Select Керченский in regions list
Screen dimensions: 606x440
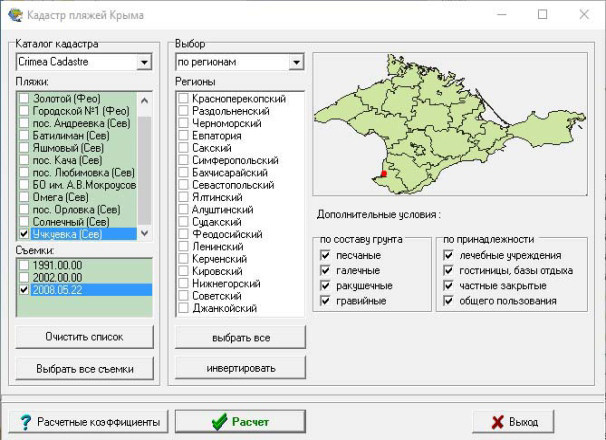point(220,259)
